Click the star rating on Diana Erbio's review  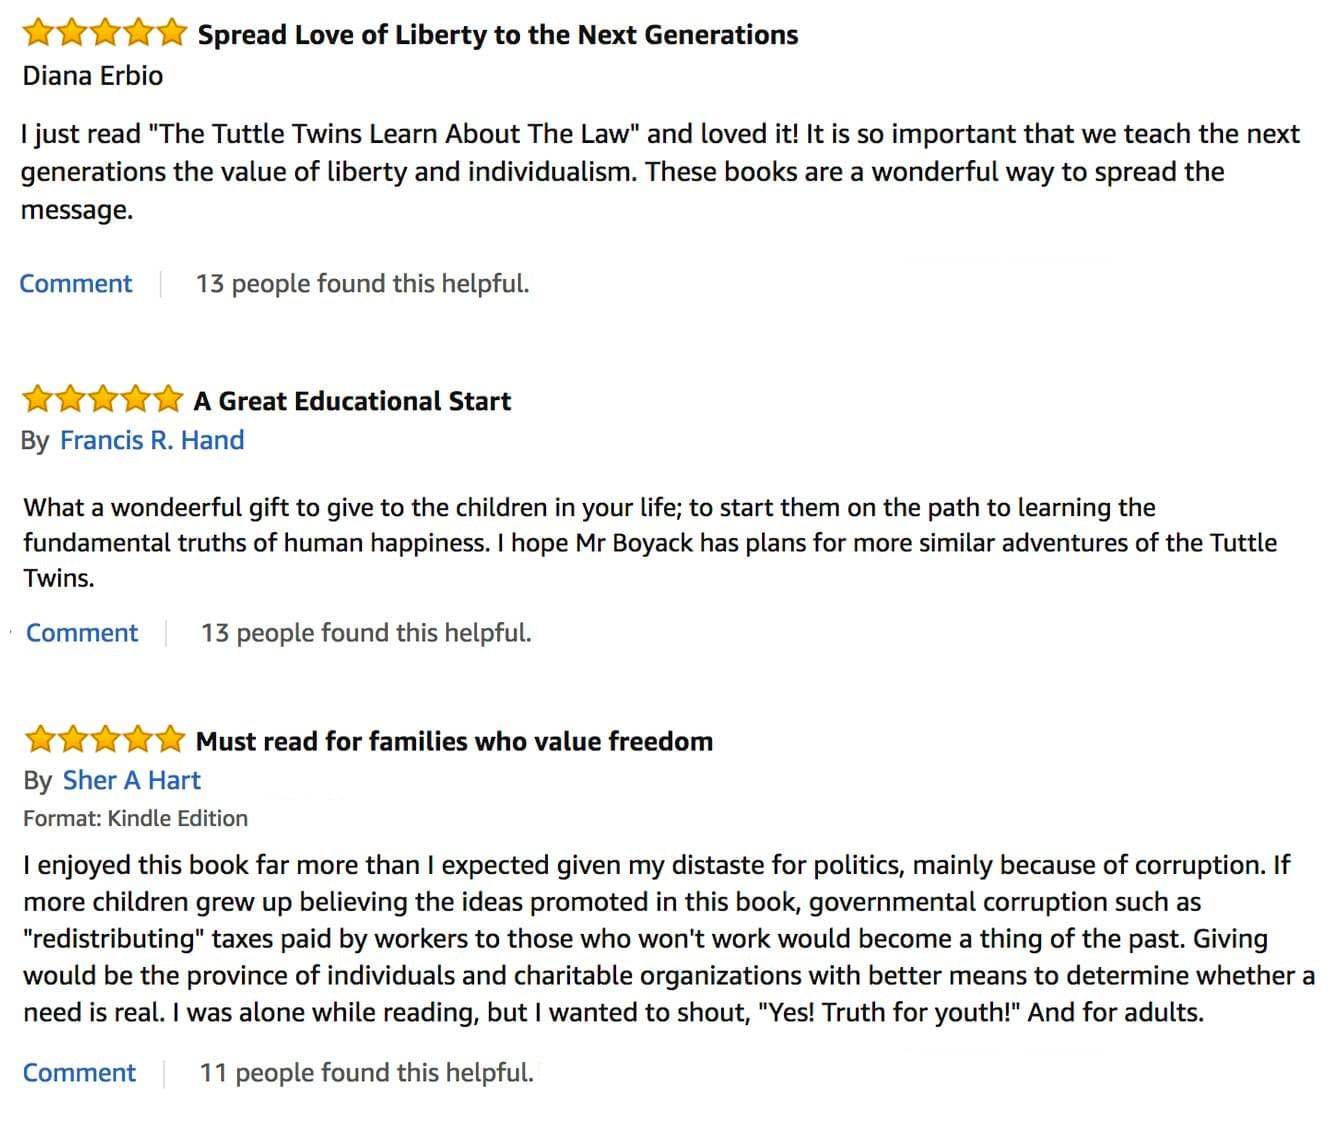pos(104,34)
